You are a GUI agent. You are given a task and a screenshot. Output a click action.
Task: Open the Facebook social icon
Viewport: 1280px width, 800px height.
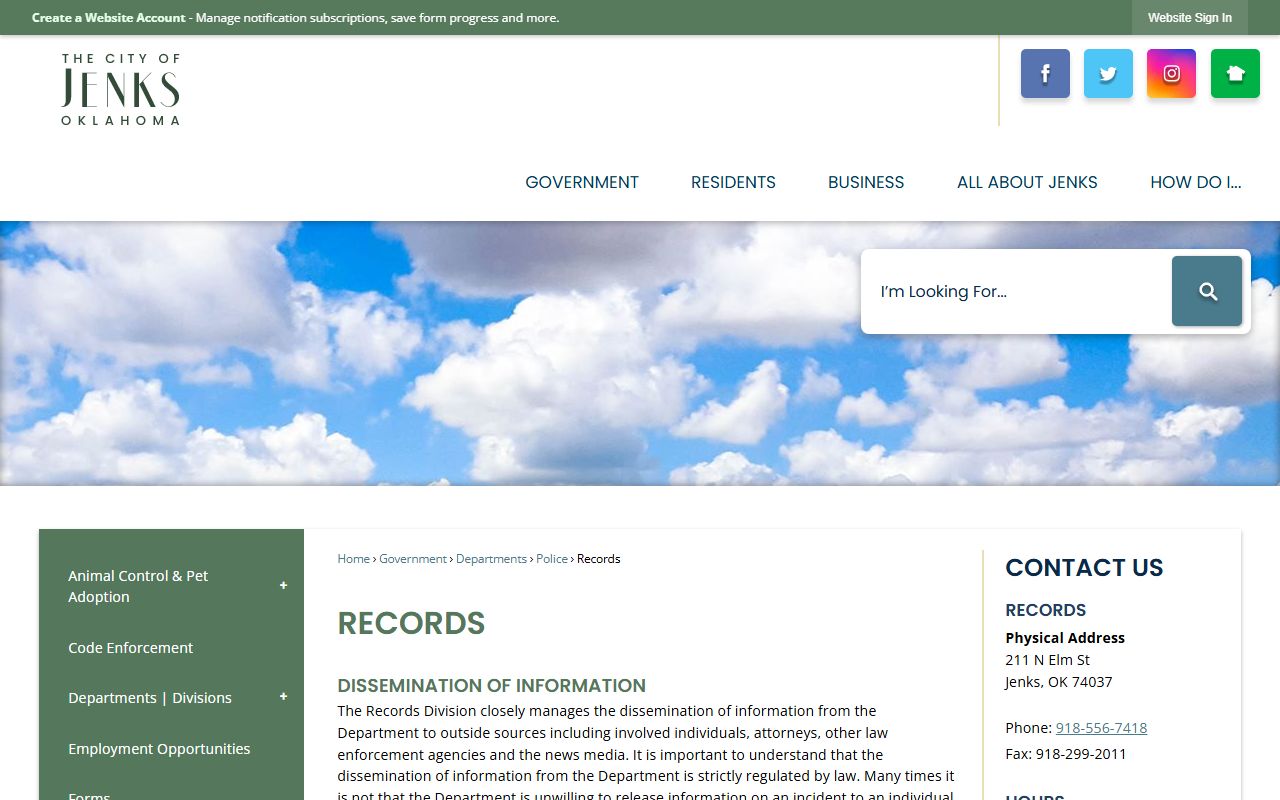[1045, 74]
